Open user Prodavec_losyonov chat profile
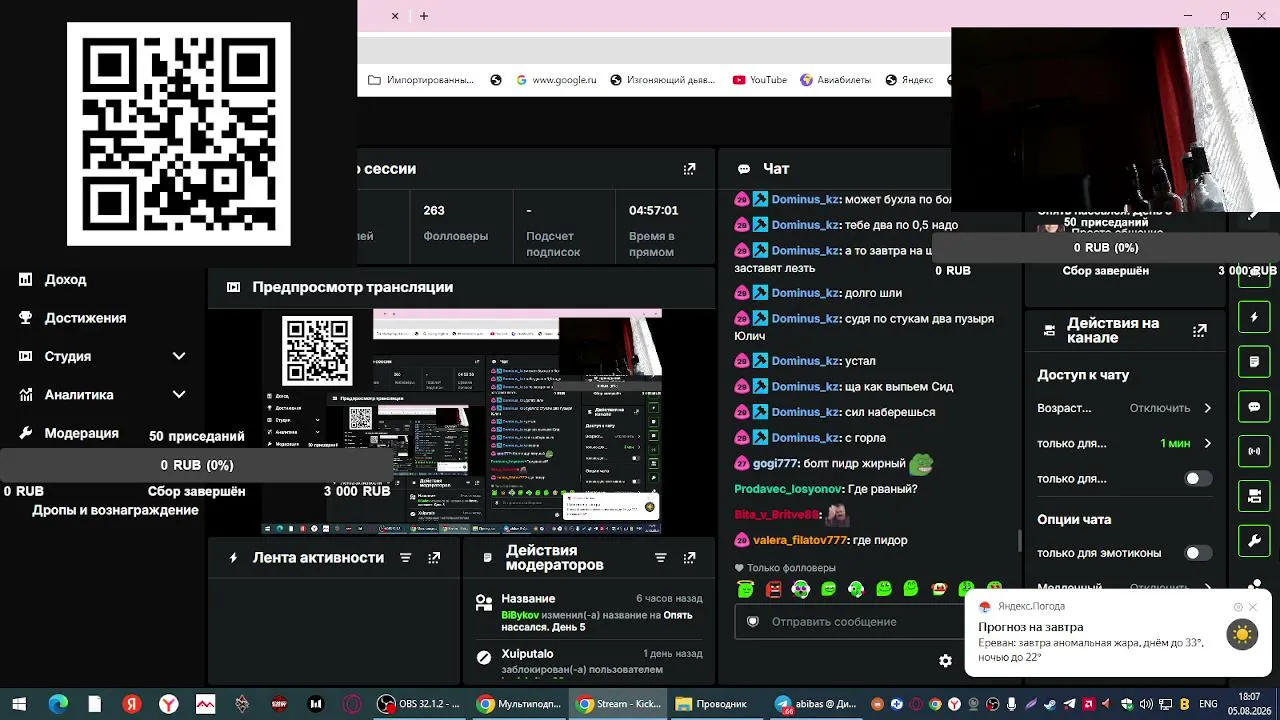 click(x=788, y=489)
